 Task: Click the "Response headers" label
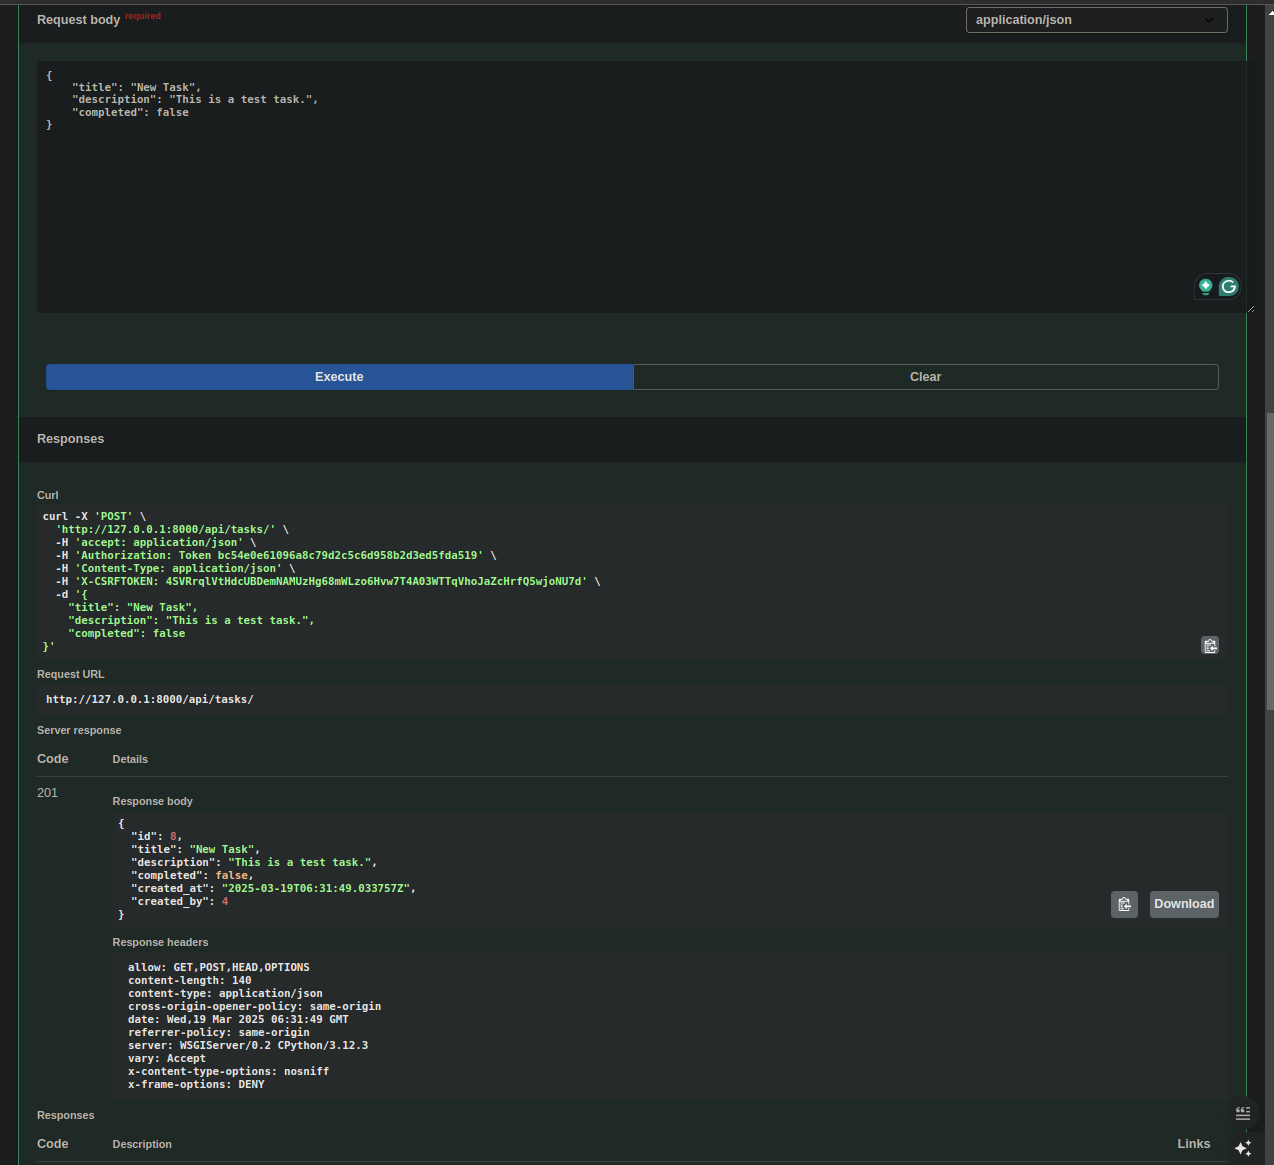point(160,943)
